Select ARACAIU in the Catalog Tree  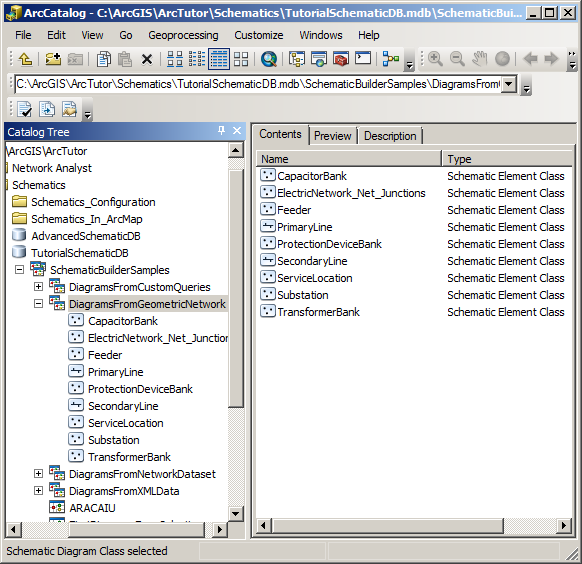(92, 508)
